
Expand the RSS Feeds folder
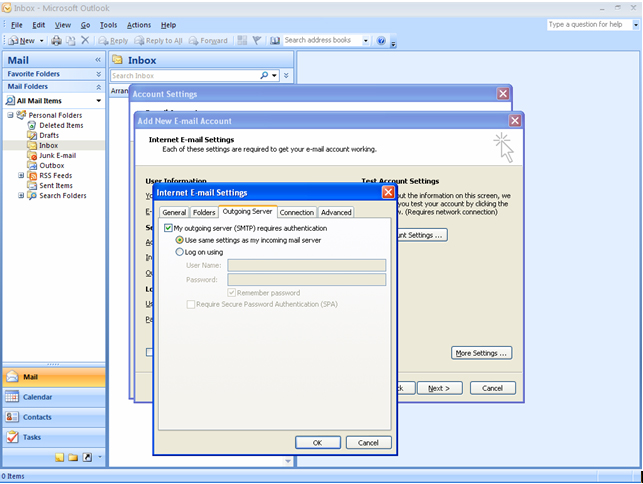tap(21, 175)
